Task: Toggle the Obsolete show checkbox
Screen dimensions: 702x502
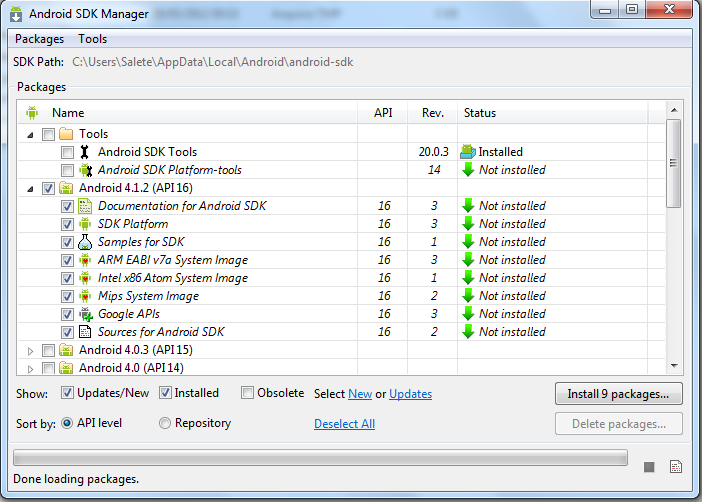Action: pyautogui.click(x=247, y=393)
